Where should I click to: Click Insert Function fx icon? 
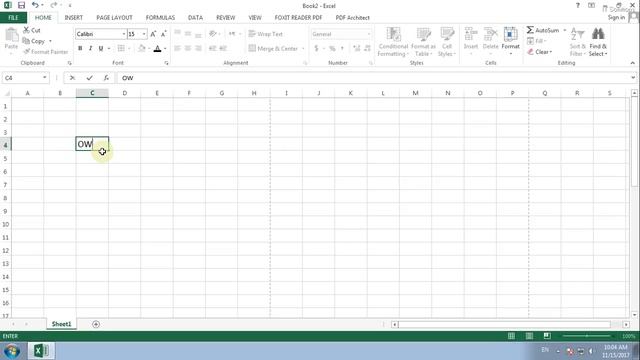[x=106, y=78]
